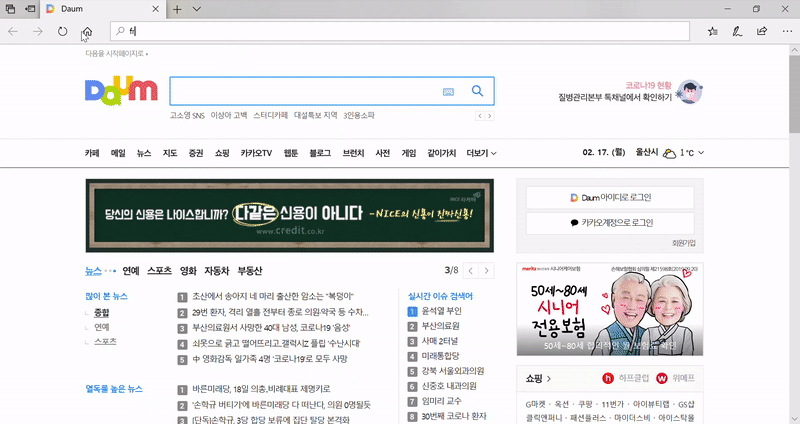800x424 pixels.
Task: Open the tabs set aside icon
Action: click(x=10, y=9)
